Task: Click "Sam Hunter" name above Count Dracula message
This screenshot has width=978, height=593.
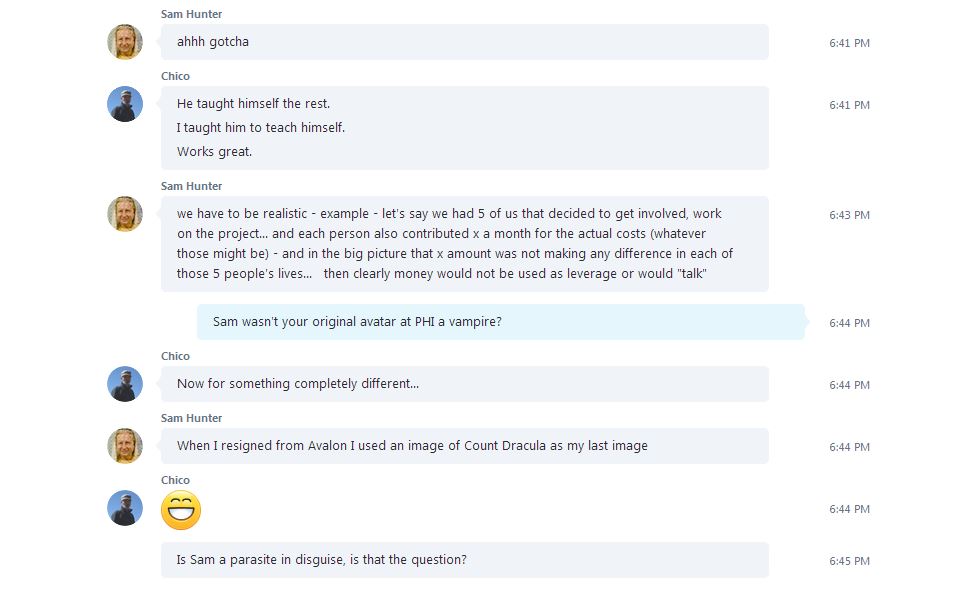Action: pyautogui.click(x=191, y=418)
